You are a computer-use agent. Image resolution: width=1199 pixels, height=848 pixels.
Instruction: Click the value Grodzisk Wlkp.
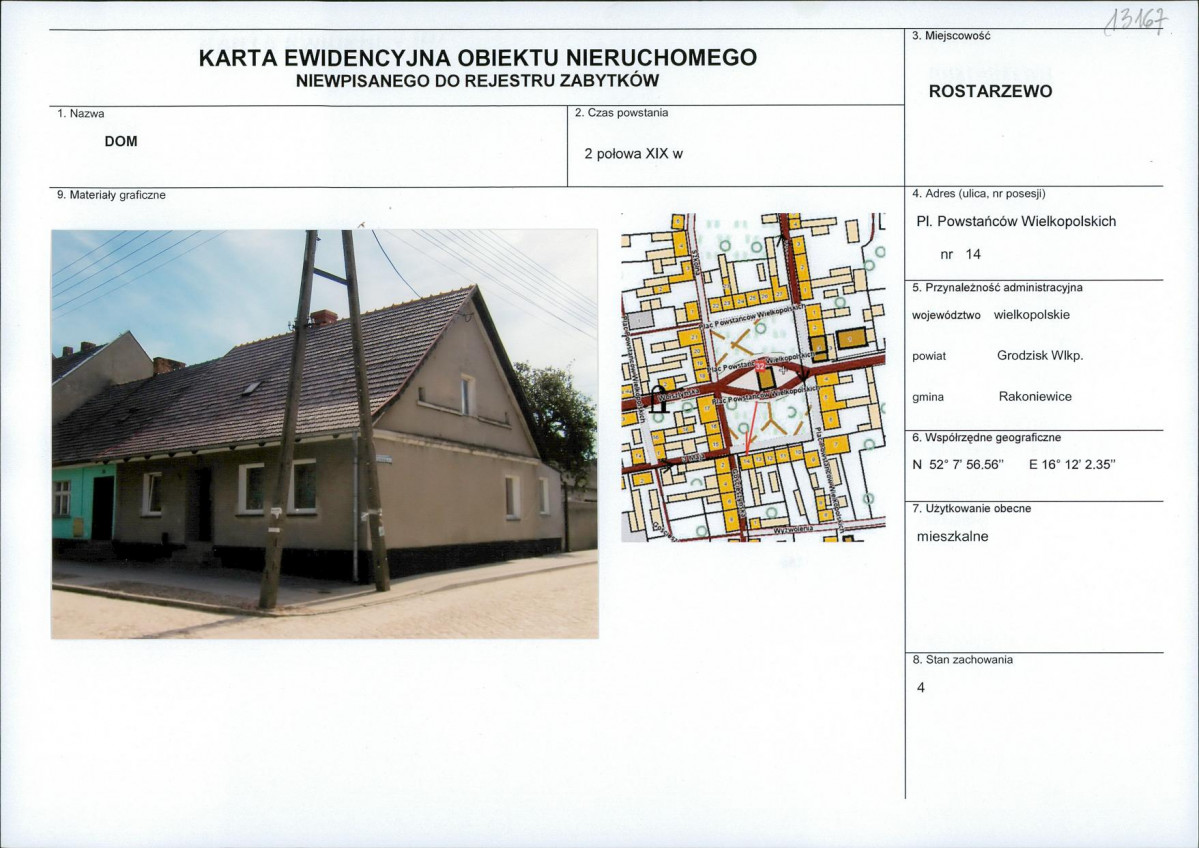pyautogui.click(x=1040, y=356)
